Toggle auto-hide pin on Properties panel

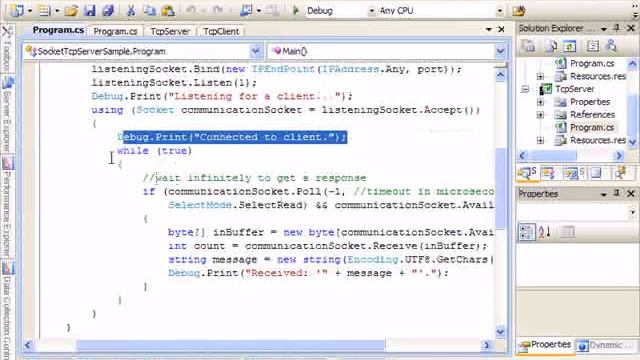pos(617,193)
